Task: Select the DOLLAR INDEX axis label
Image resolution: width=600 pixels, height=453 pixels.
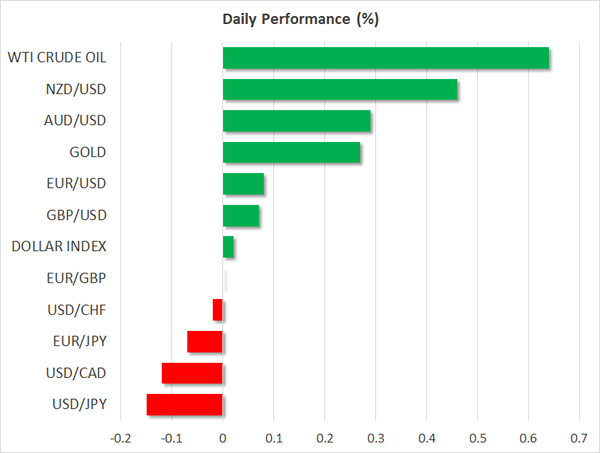Action: point(59,246)
